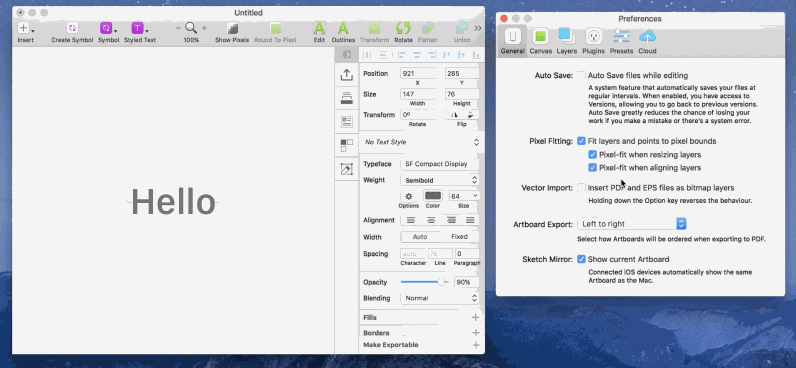
Task: Toggle Pixel-fit when resizing layers
Action: tap(592, 154)
